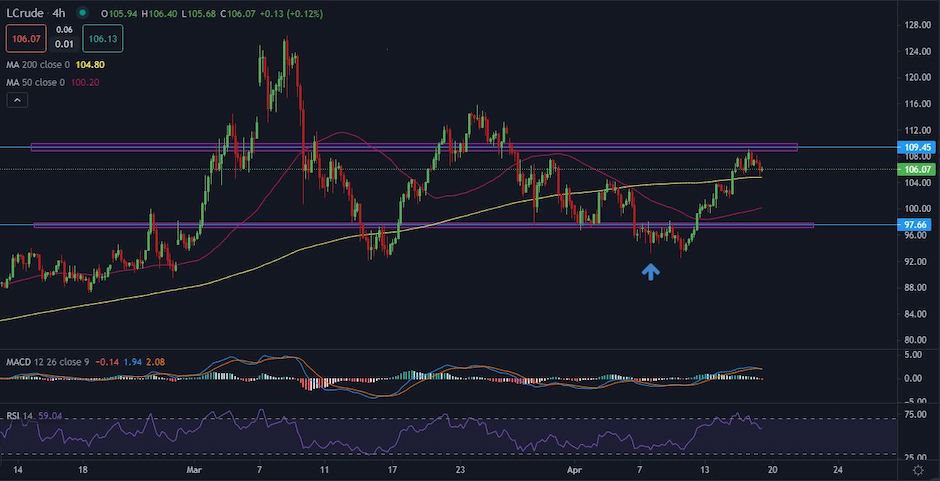The height and width of the screenshot is (481, 940).
Task: Select the MA 200 close indicator label
Action: click(x=36, y=64)
